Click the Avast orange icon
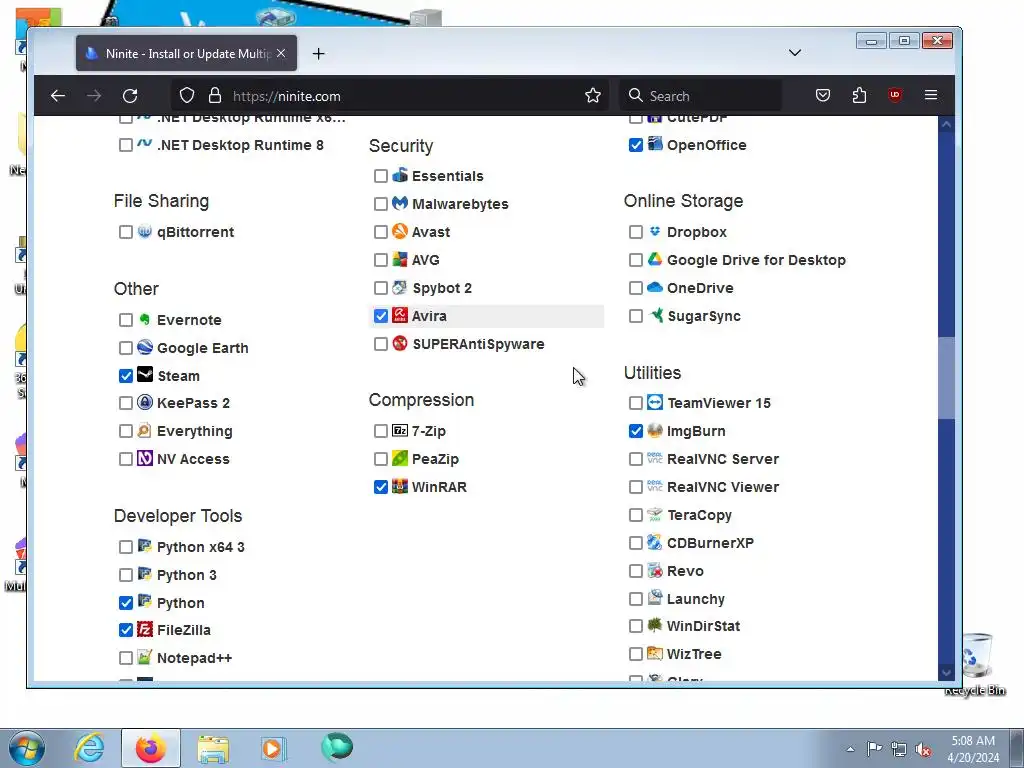Viewport: 1024px width, 768px height. tap(400, 231)
